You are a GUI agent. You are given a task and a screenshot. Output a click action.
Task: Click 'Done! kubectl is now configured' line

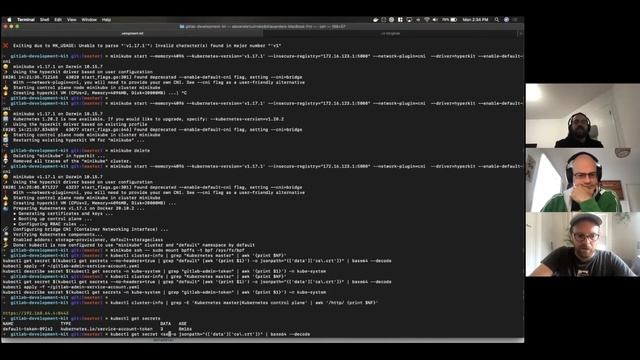pyautogui.click(x=133, y=245)
